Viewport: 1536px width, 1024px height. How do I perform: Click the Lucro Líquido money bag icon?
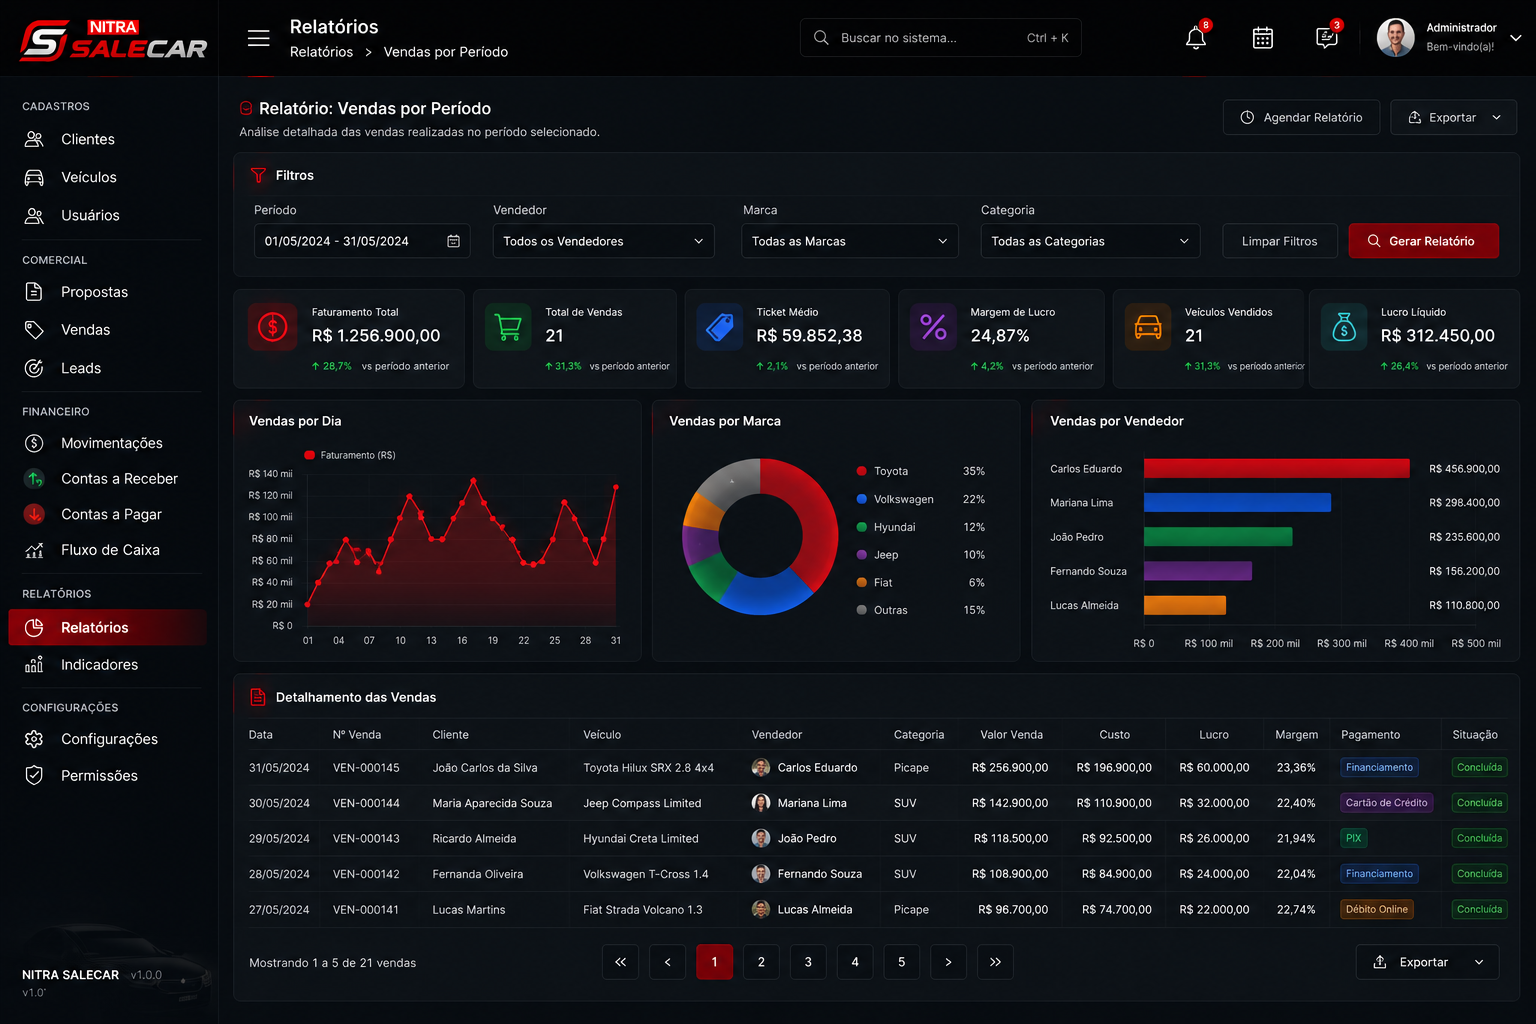(1344, 327)
